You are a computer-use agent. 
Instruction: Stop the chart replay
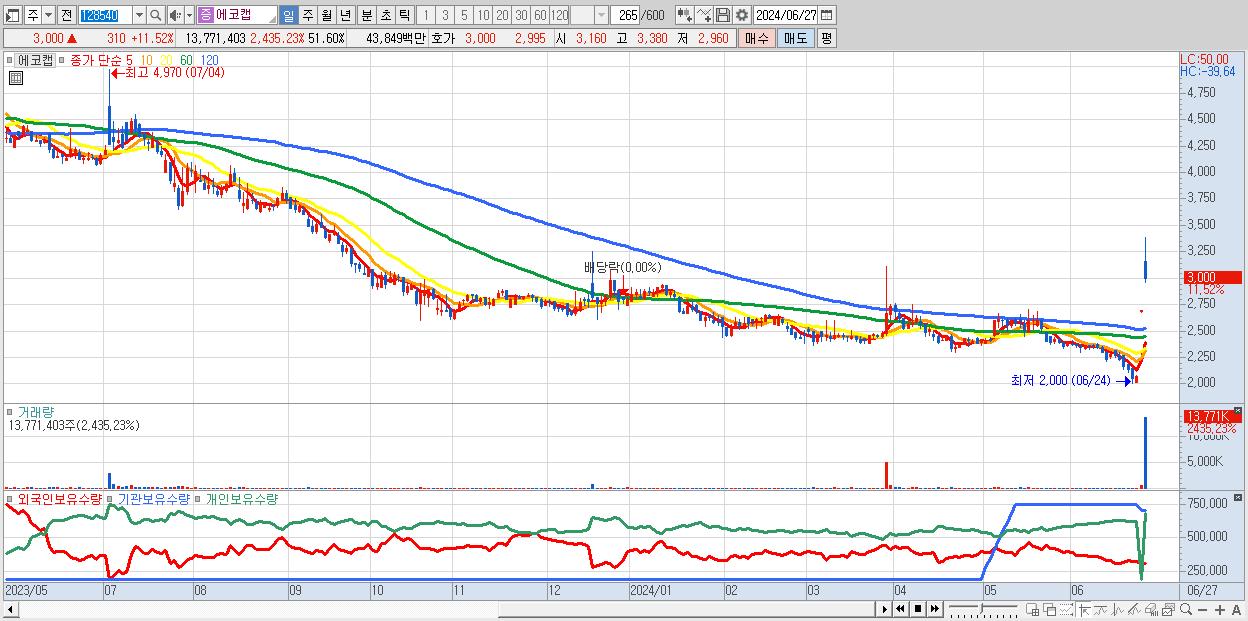tap(918, 609)
